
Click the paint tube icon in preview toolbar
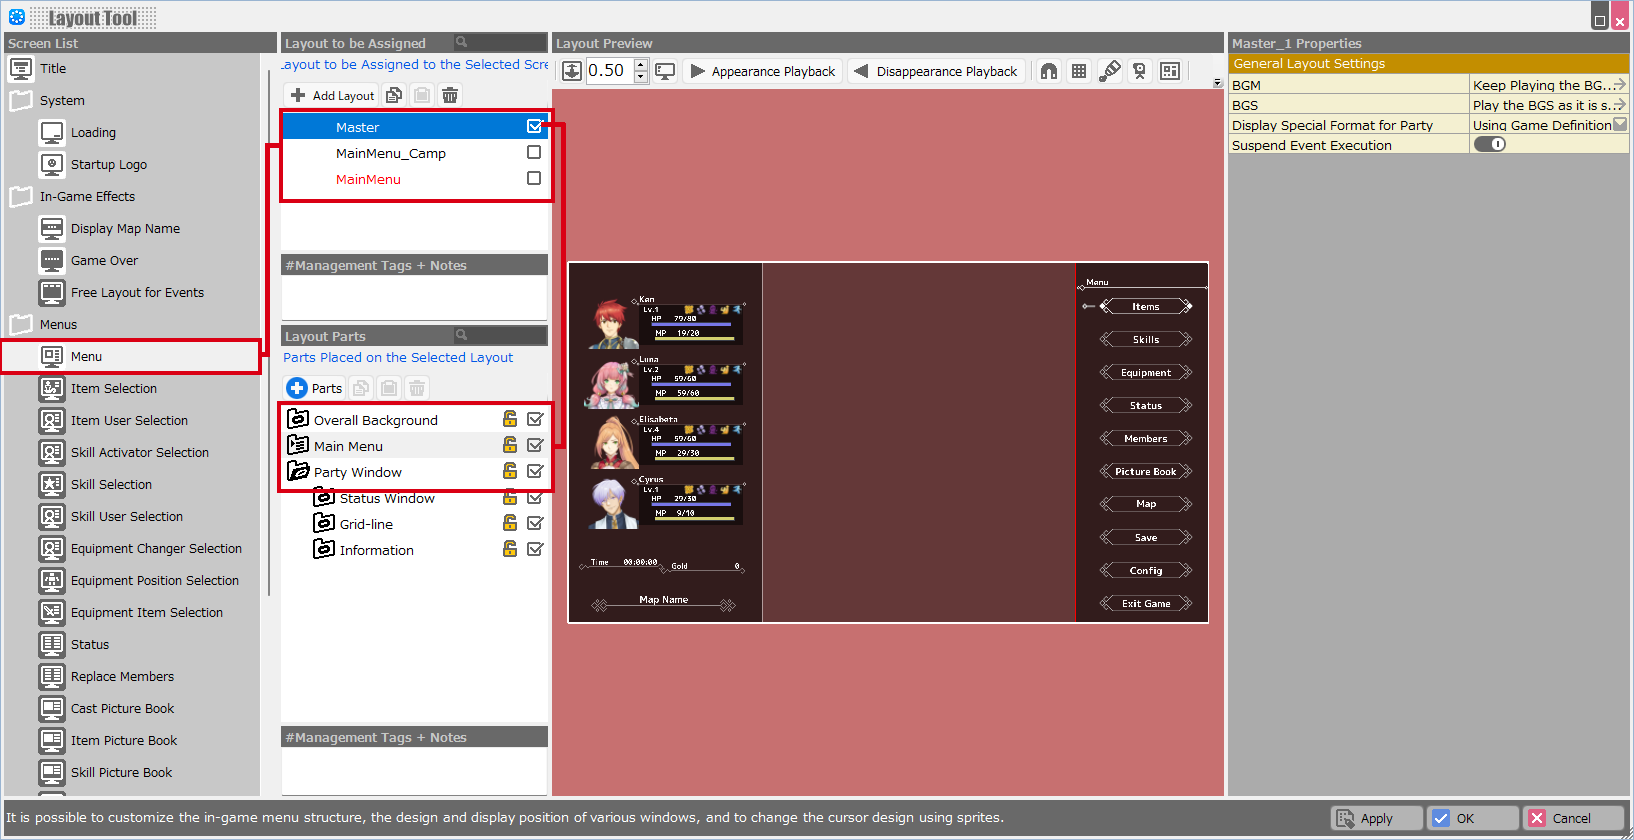pyautogui.click(x=1109, y=71)
